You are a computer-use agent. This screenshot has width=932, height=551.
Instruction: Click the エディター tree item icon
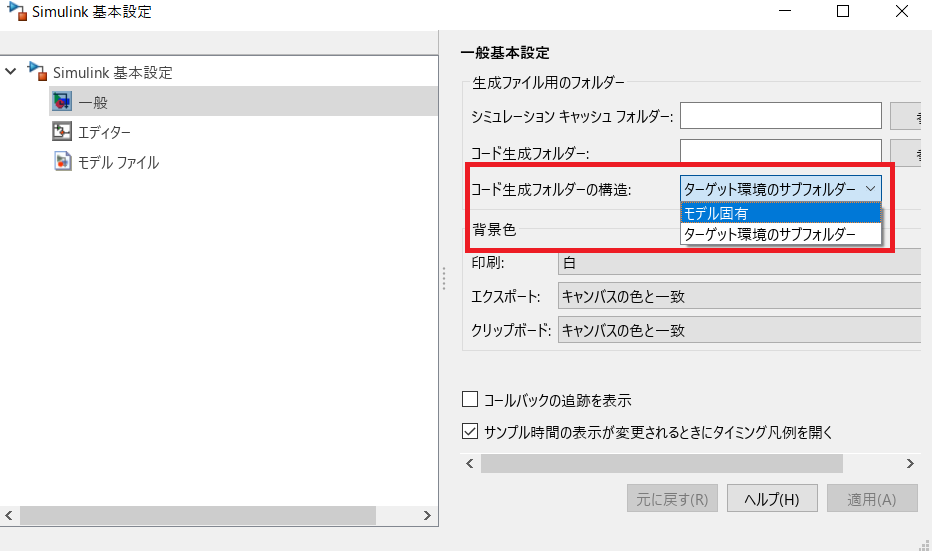tap(62, 132)
